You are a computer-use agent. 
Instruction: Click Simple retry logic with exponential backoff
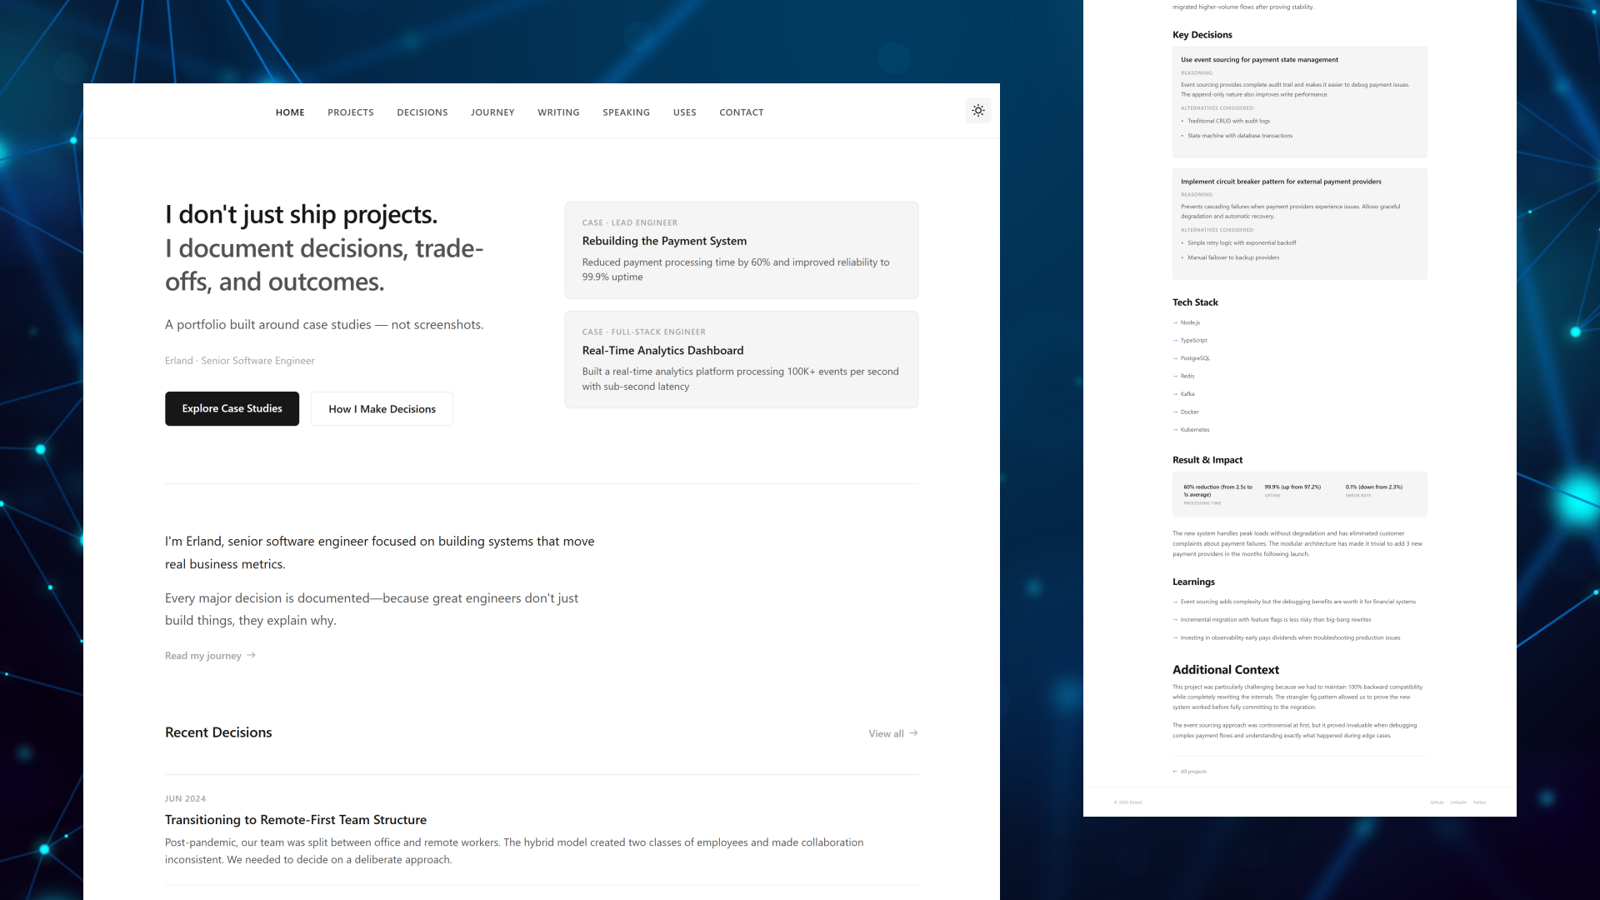pos(1242,243)
